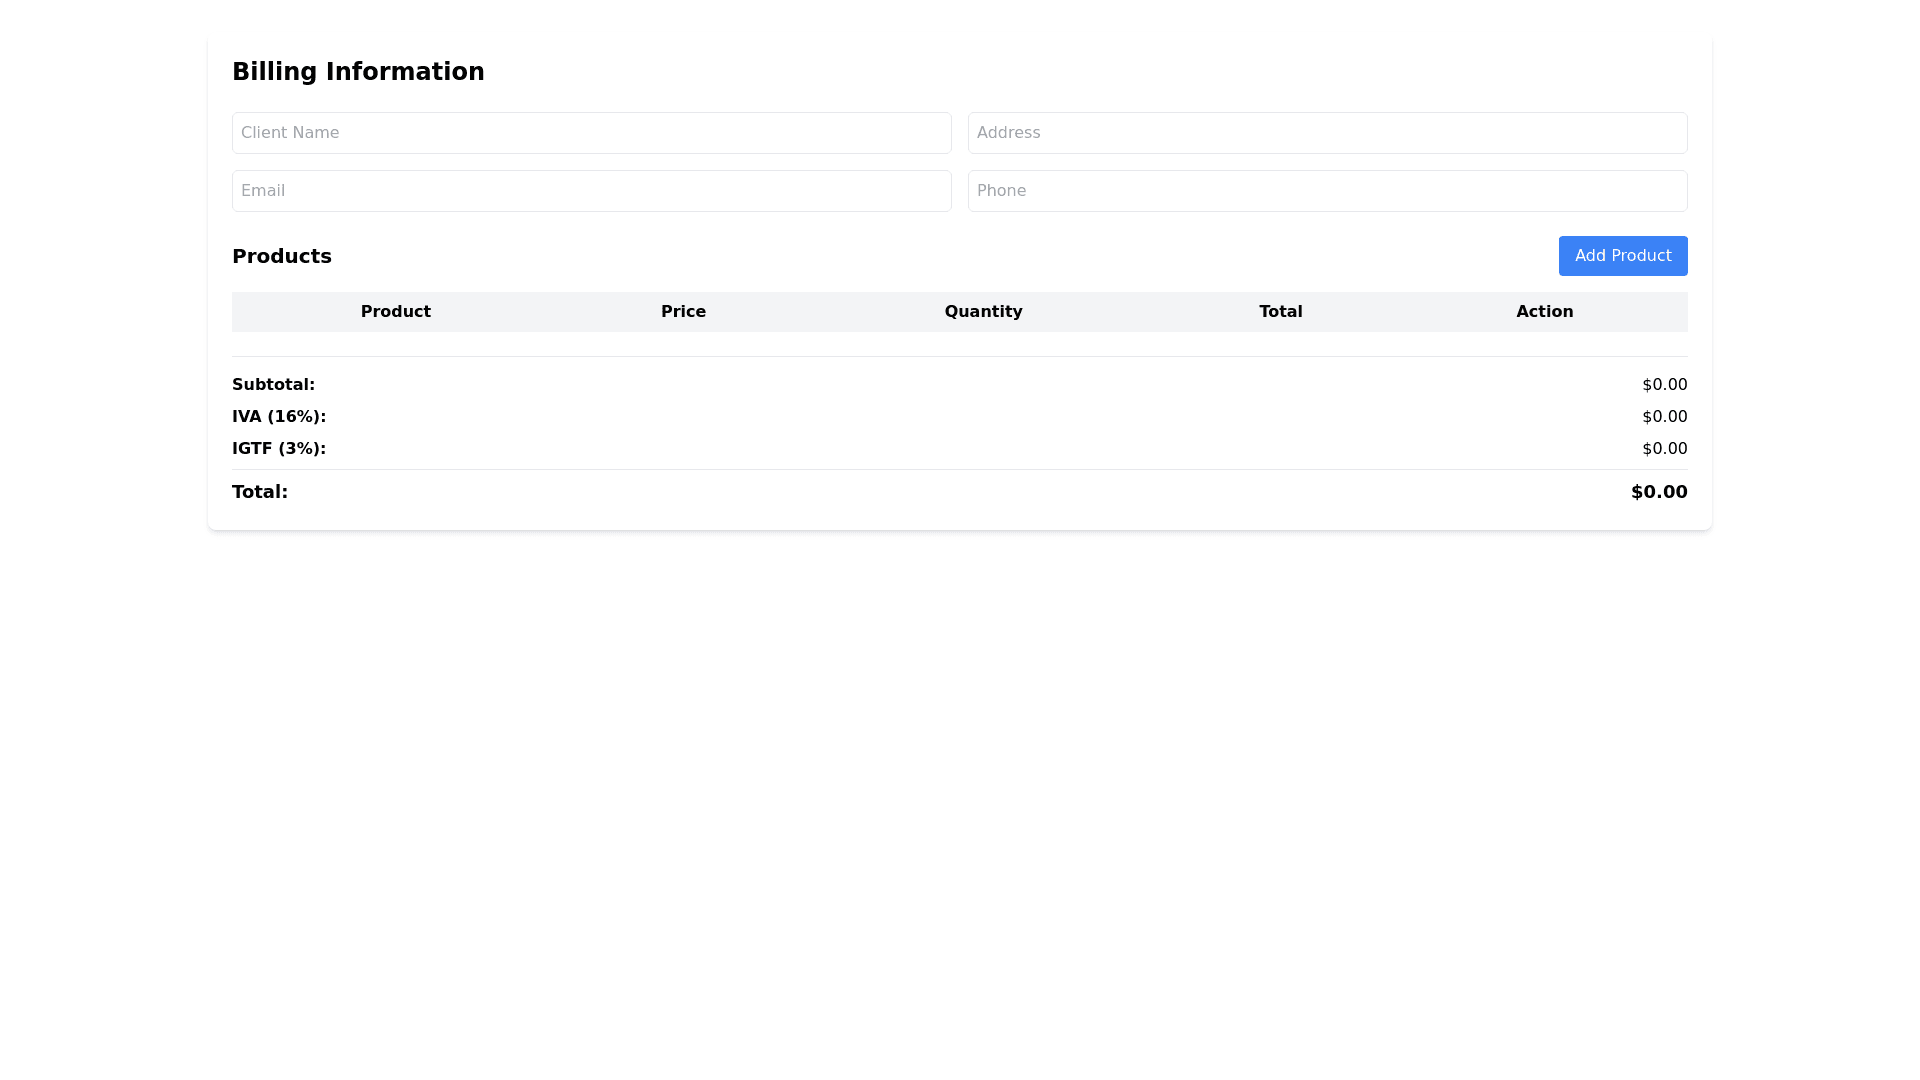
Task: Click the Subtotal label
Action: coord(273,385)
